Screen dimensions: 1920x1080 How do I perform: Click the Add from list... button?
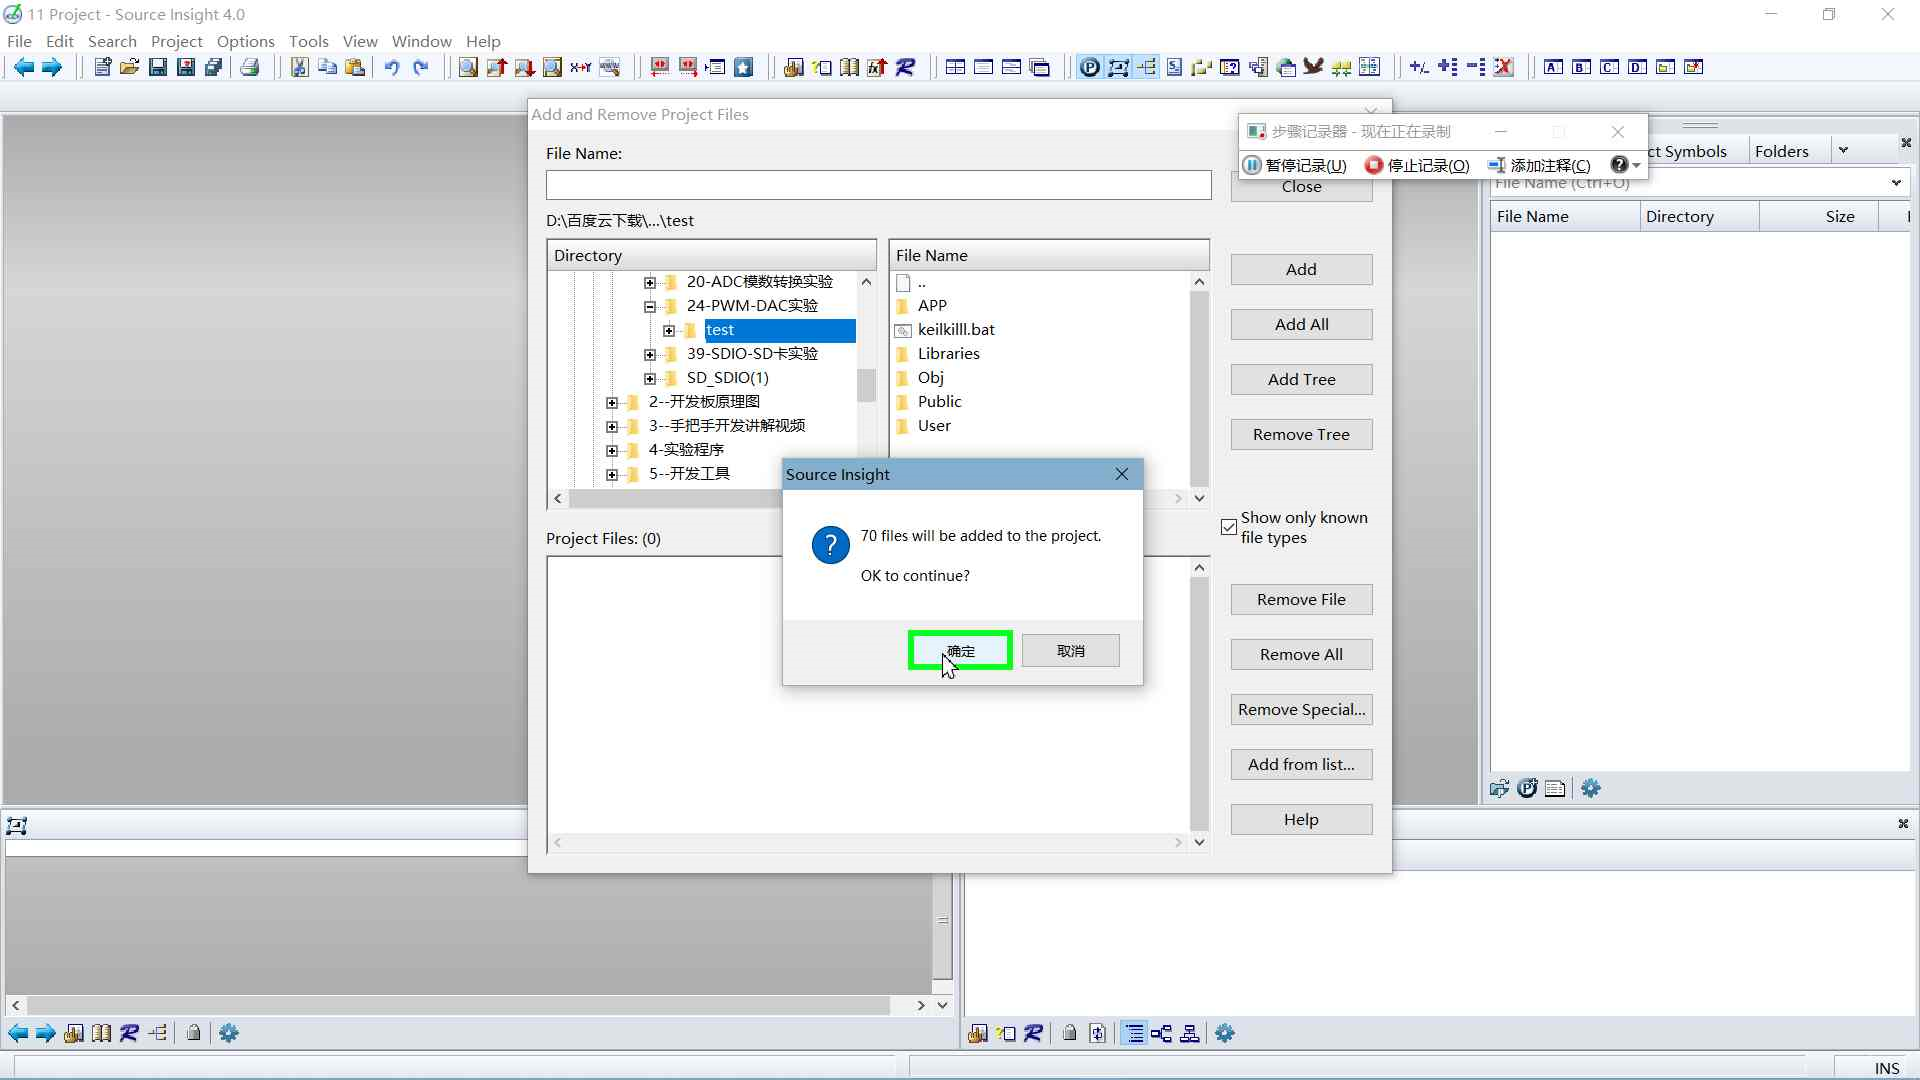(x=1301, y=764)
